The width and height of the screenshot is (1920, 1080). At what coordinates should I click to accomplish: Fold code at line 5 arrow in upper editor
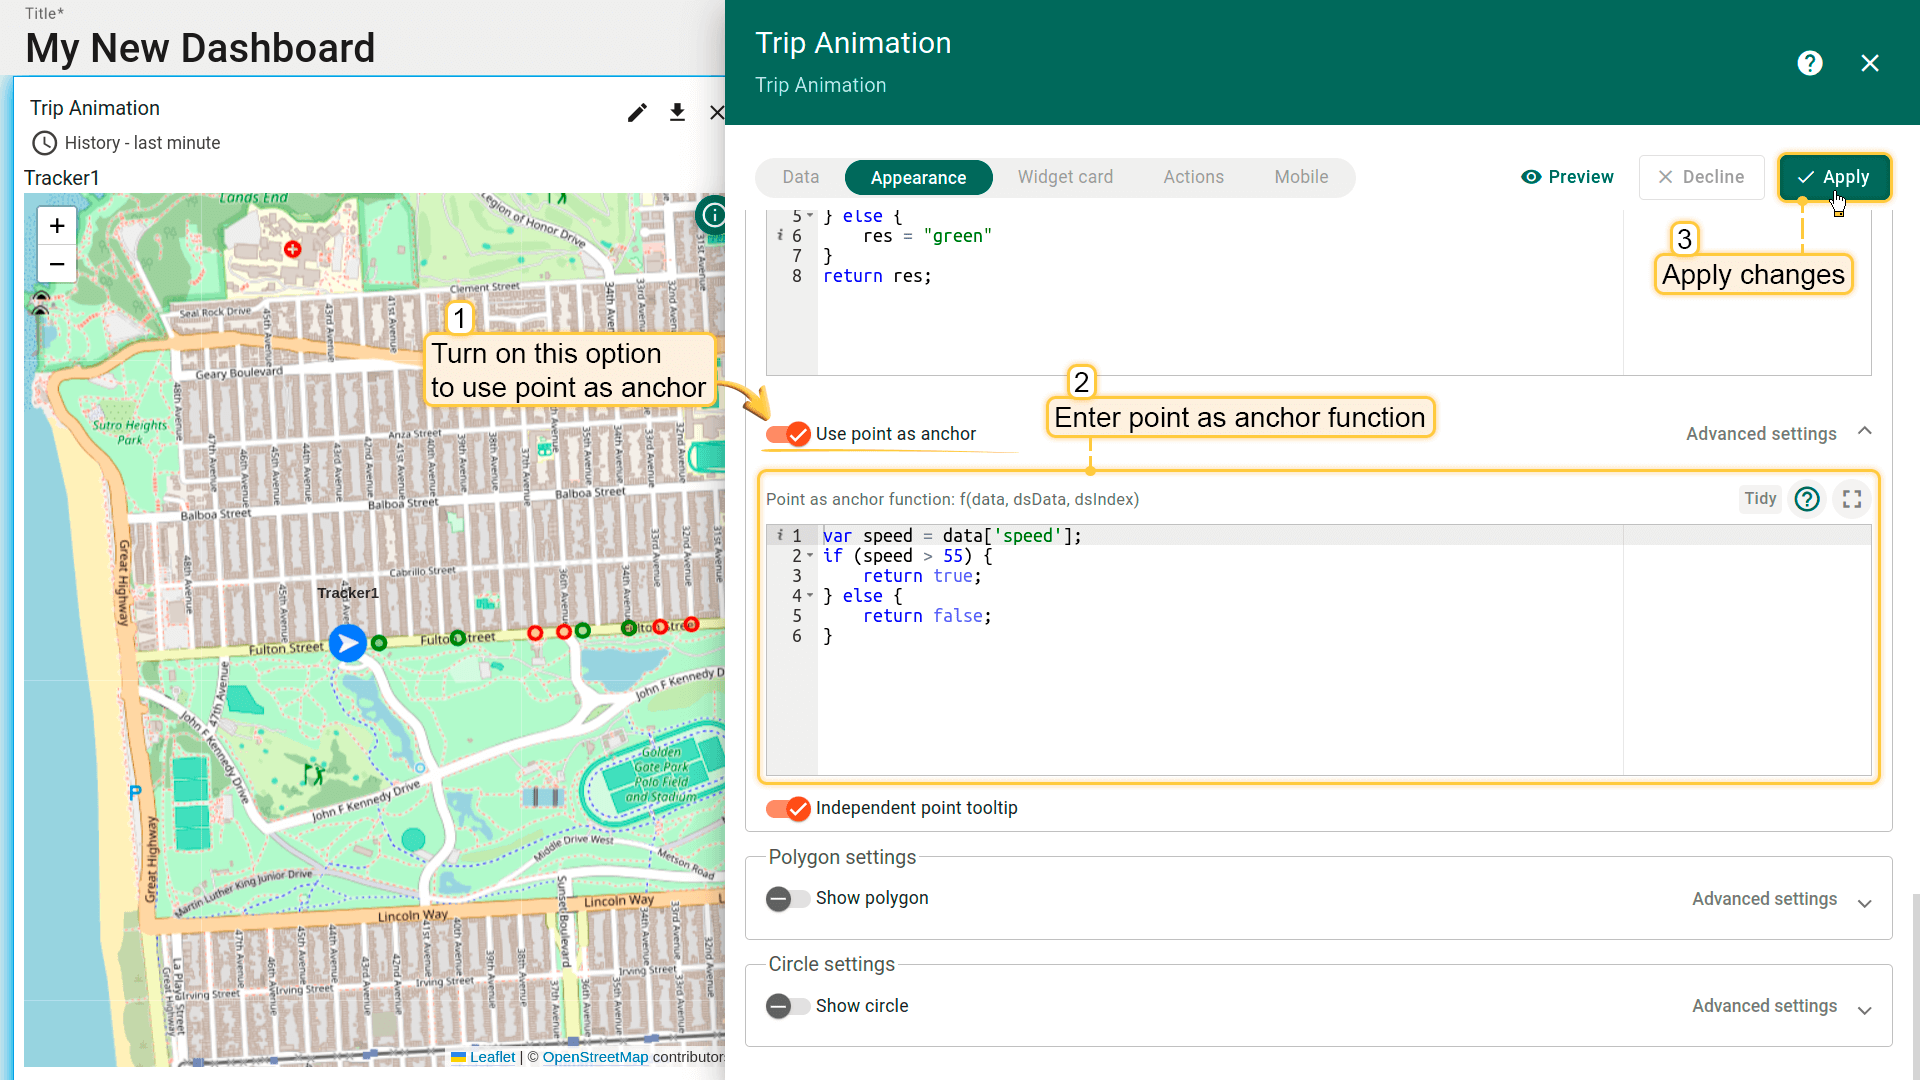click(810, 216)
